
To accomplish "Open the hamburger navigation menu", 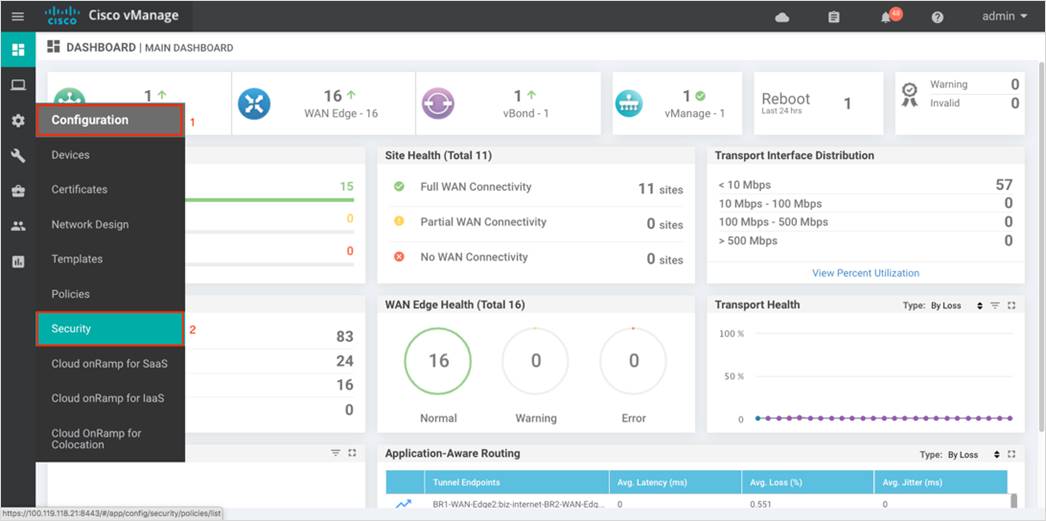I will [18, 17].
